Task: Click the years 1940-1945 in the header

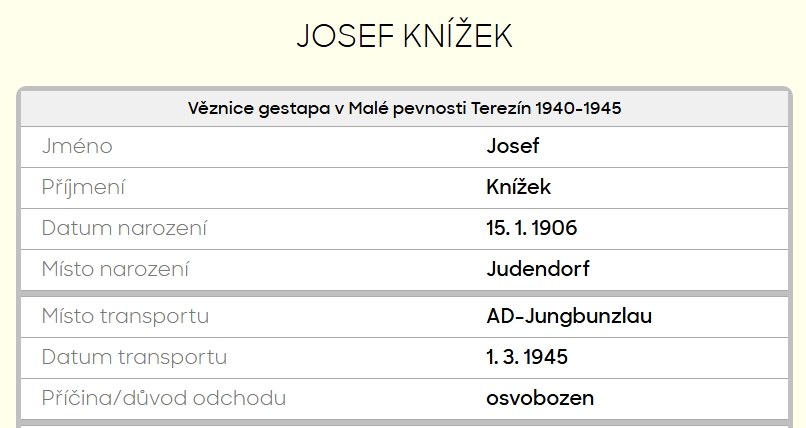Action: coord(579,108)
